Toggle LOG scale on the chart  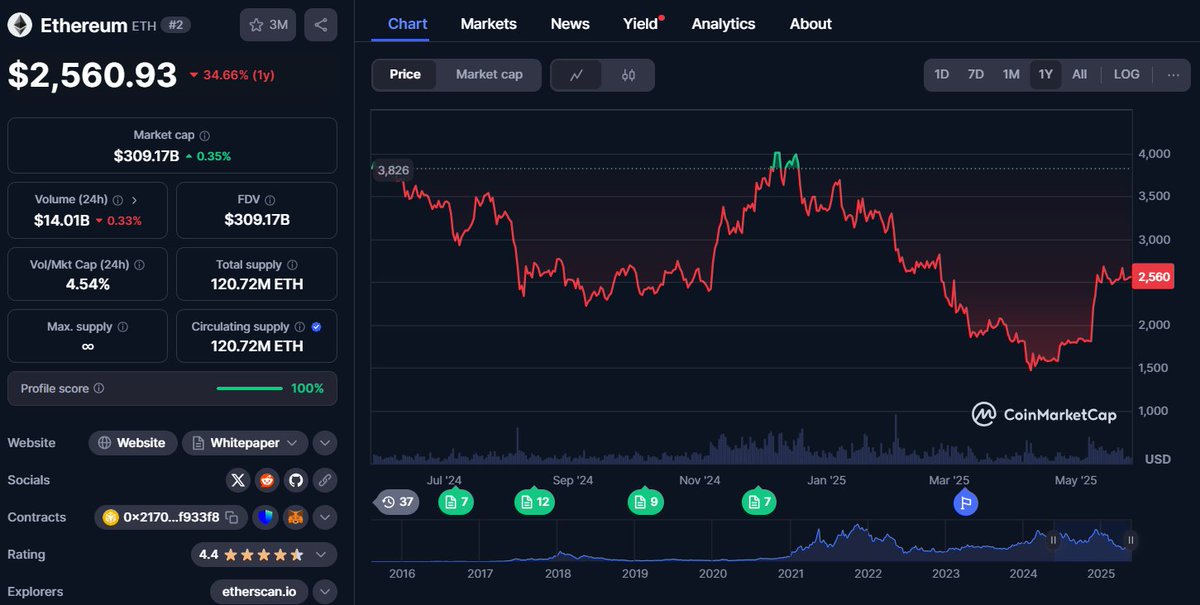pos(1126,75)
